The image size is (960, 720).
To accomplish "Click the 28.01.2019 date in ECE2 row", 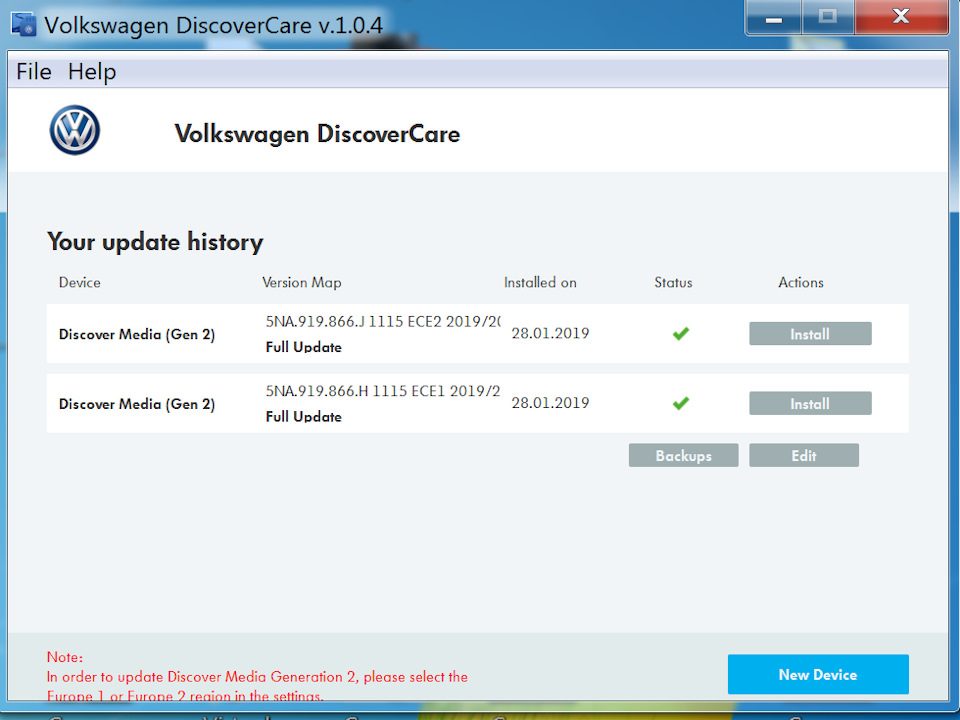I will 550,333.
